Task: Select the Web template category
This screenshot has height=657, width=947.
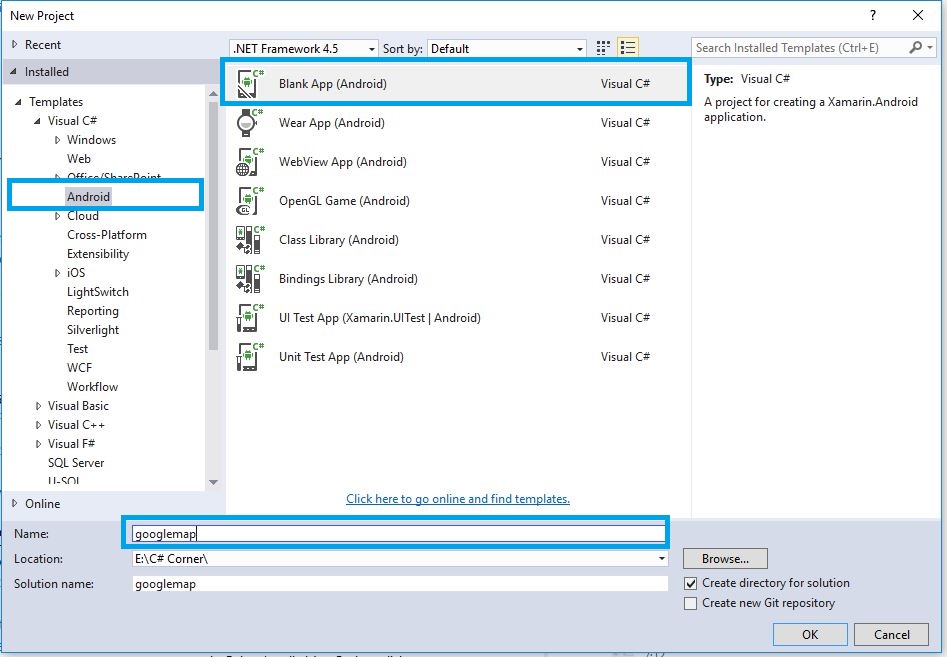Action: click(x=79, y=159)
